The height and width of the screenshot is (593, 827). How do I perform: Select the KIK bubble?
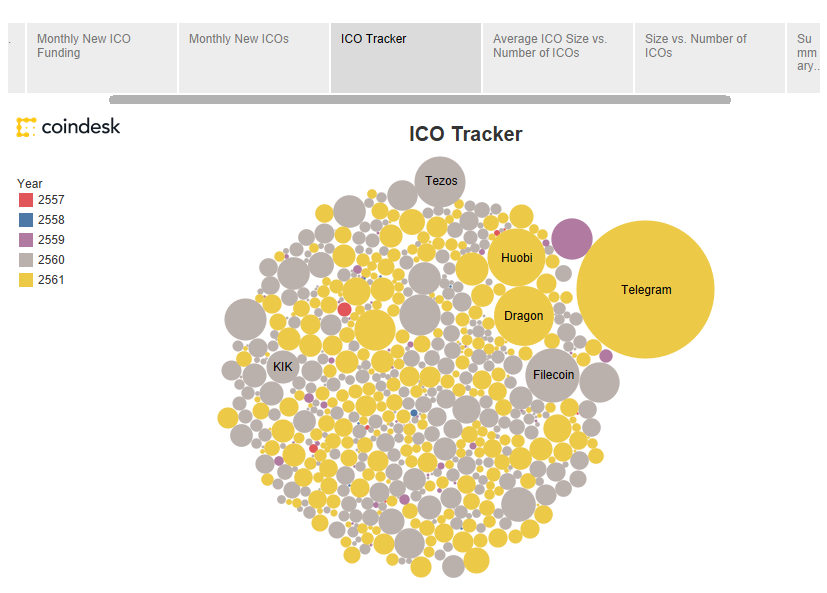tap(282, 366)
